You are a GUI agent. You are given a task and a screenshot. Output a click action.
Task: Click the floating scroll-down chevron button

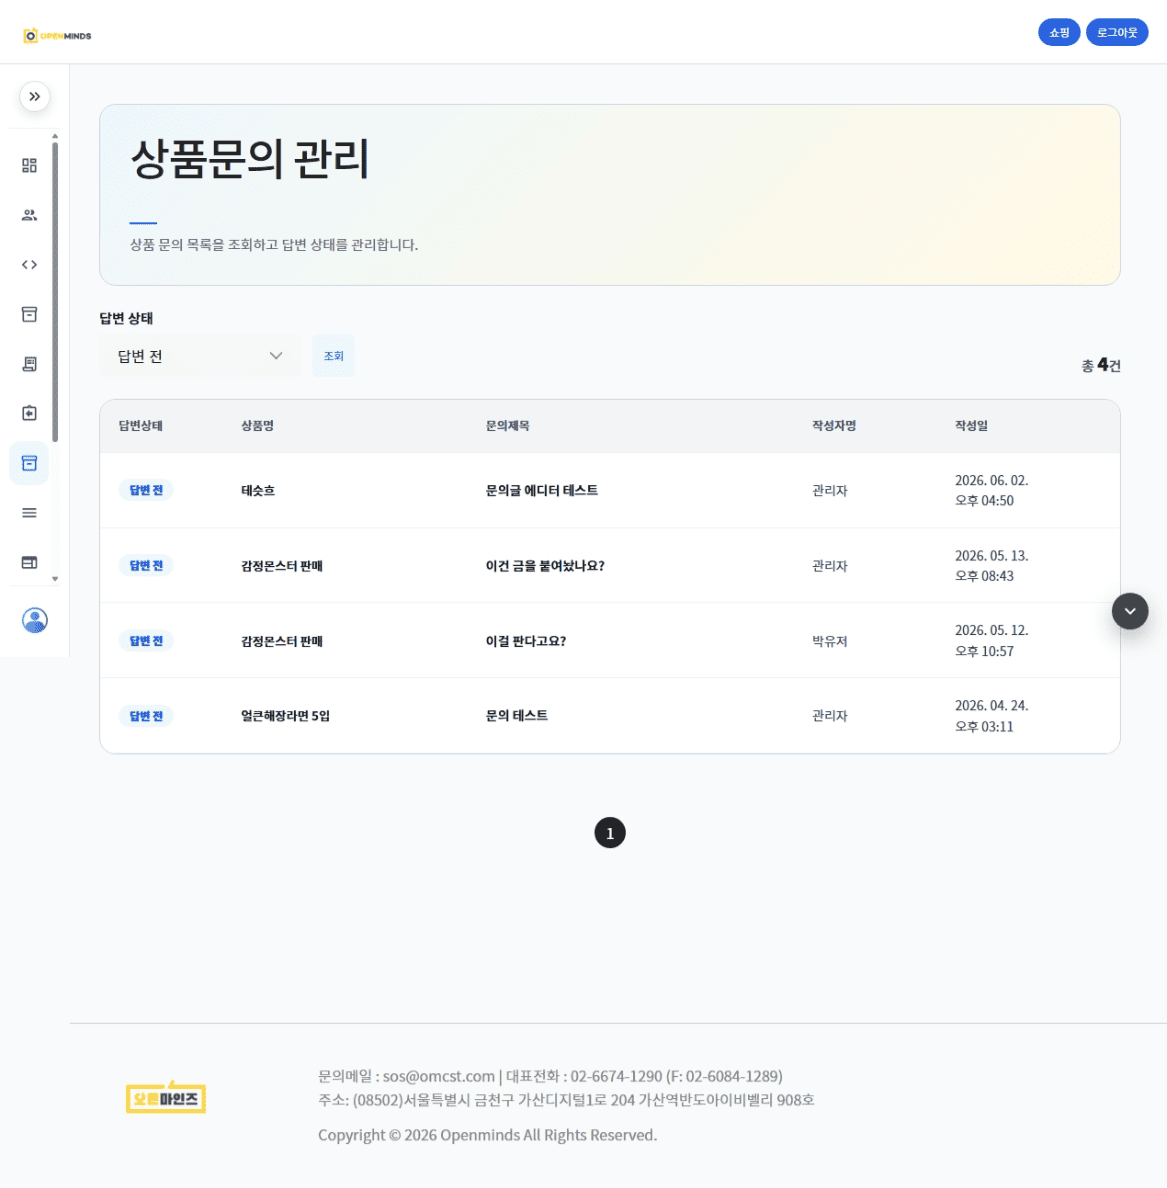pyautogui.click(x=1130, y=611)
